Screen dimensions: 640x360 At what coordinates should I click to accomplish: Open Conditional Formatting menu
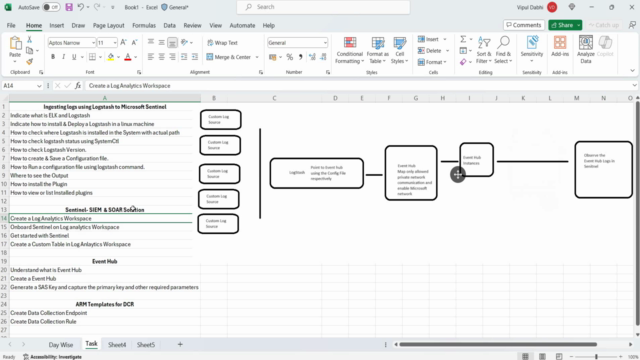pos(349,50)
